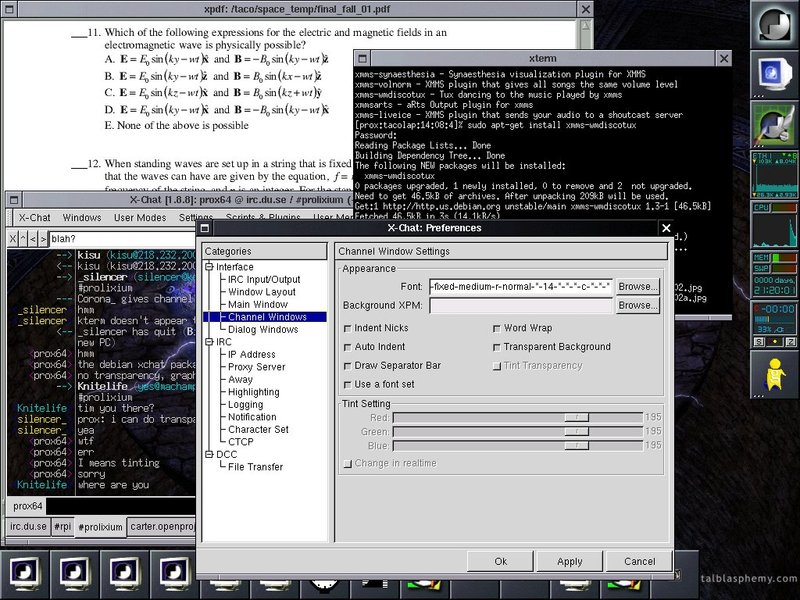
Task: Select Highlighting category
Action: [x=254, y=392]
